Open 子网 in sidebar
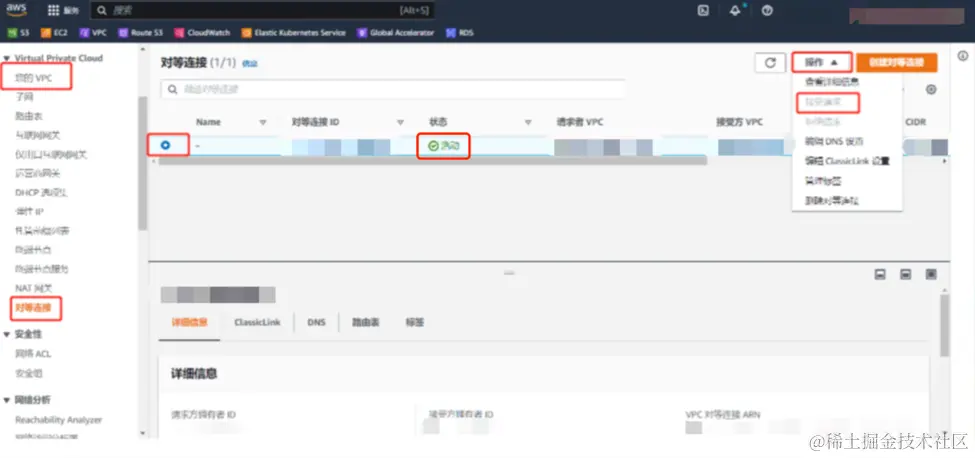 (x=24, y=97)
